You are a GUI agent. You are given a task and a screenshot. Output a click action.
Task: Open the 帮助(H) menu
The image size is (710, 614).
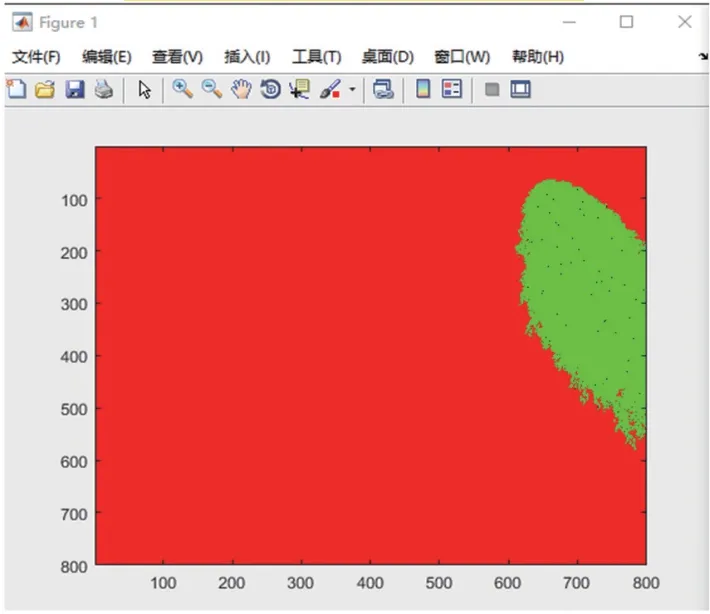(x=538, y=57)
